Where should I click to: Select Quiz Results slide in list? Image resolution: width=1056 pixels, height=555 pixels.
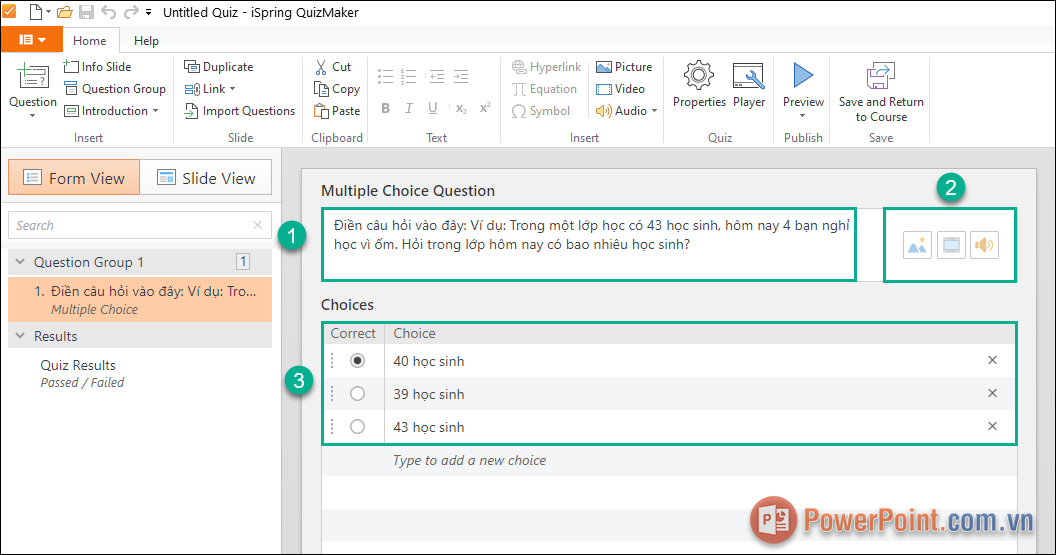(82, 373)
